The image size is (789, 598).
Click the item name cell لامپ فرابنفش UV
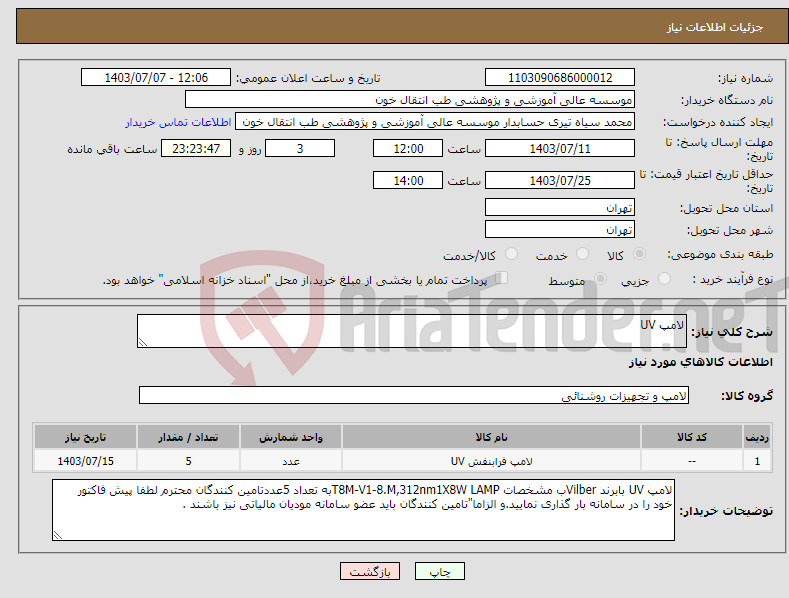[x=491, y=461]
